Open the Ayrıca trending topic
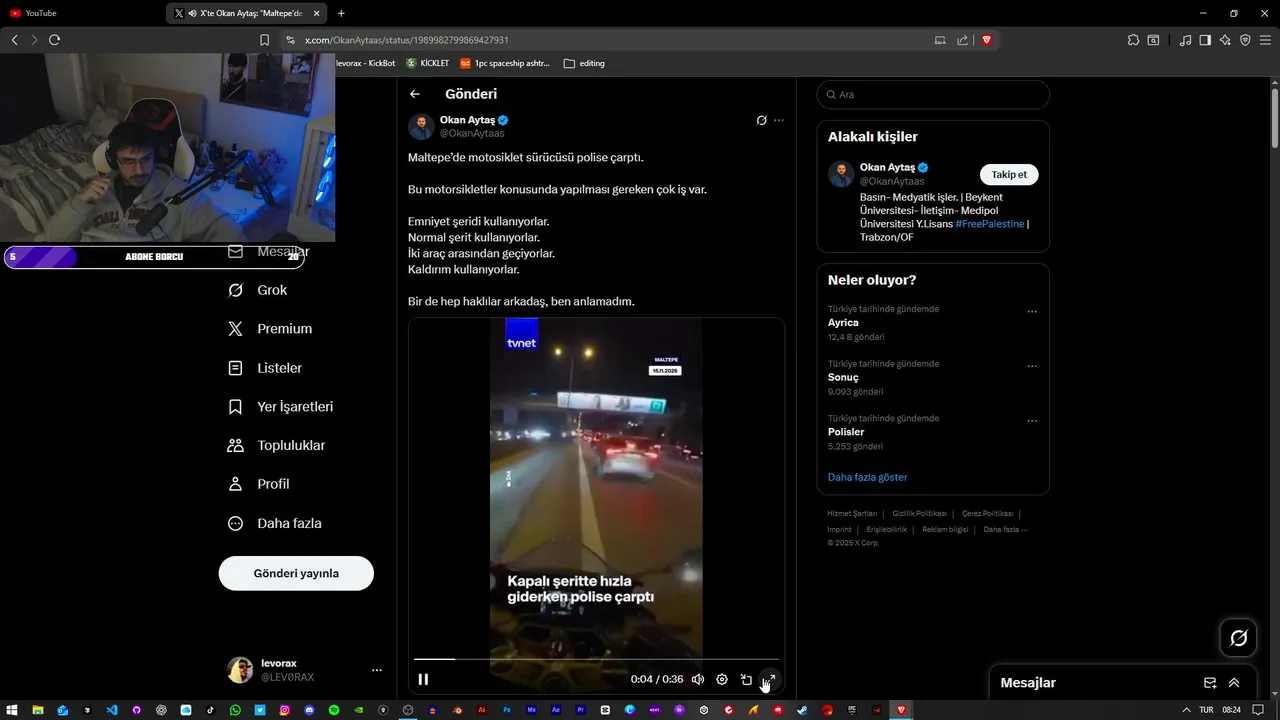Viewport: 1280px width, 720px height. [x=843, y=323]
